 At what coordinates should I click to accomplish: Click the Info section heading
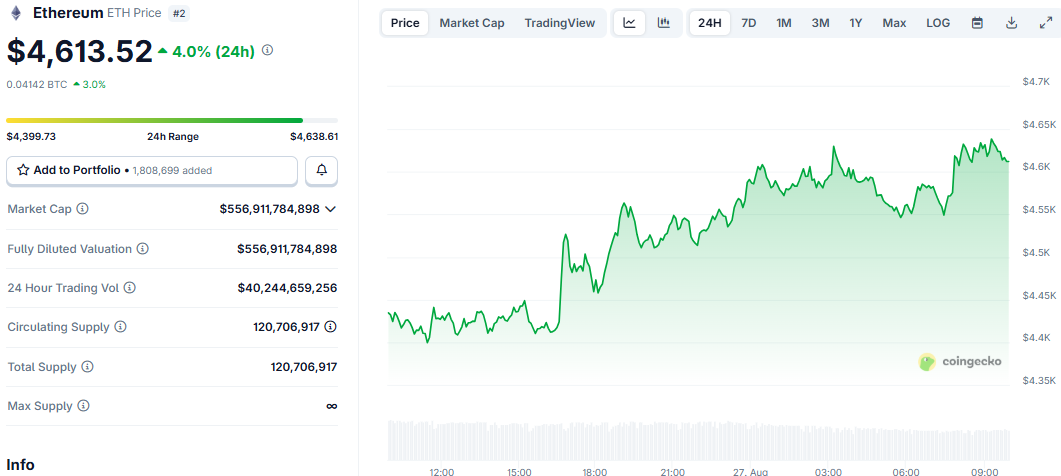tap(20, 464)
